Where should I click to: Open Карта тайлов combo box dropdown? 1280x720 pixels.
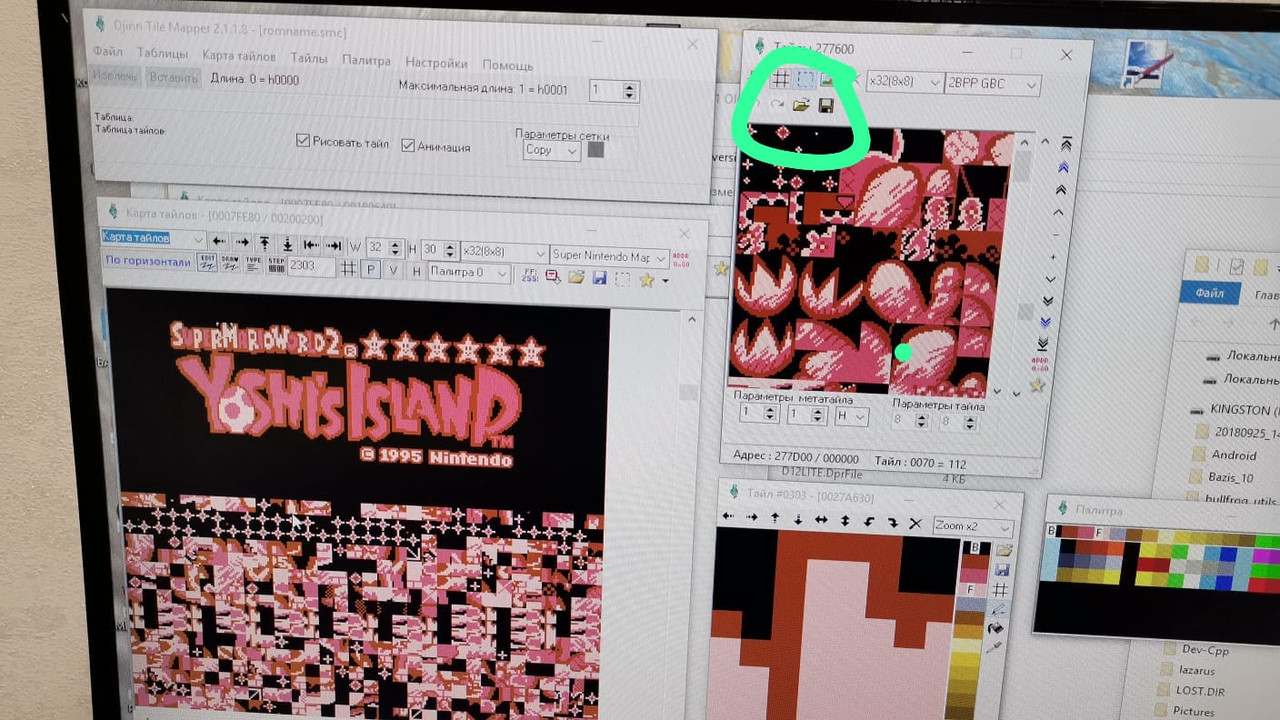click(154, 239)
